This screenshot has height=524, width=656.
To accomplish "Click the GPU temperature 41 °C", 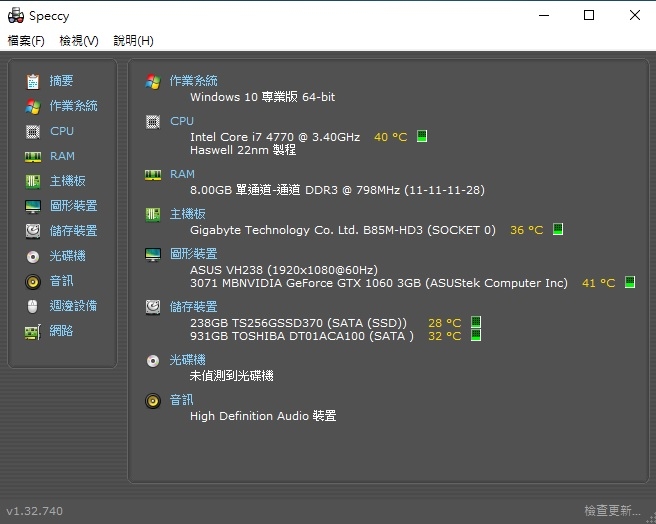I will 598,283.
